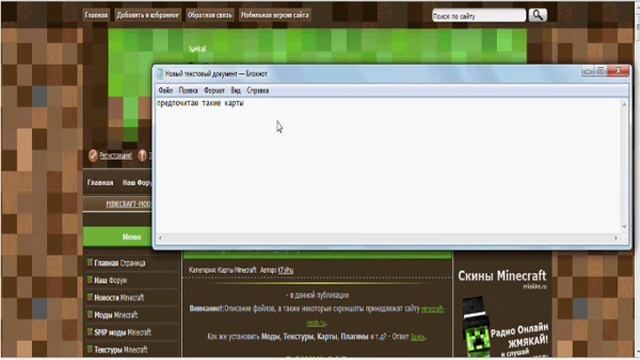This screenshot has height=360, width=640.
Task: Click Notepad horizontal scrollbar right arrow
Action: click(616, 238)
